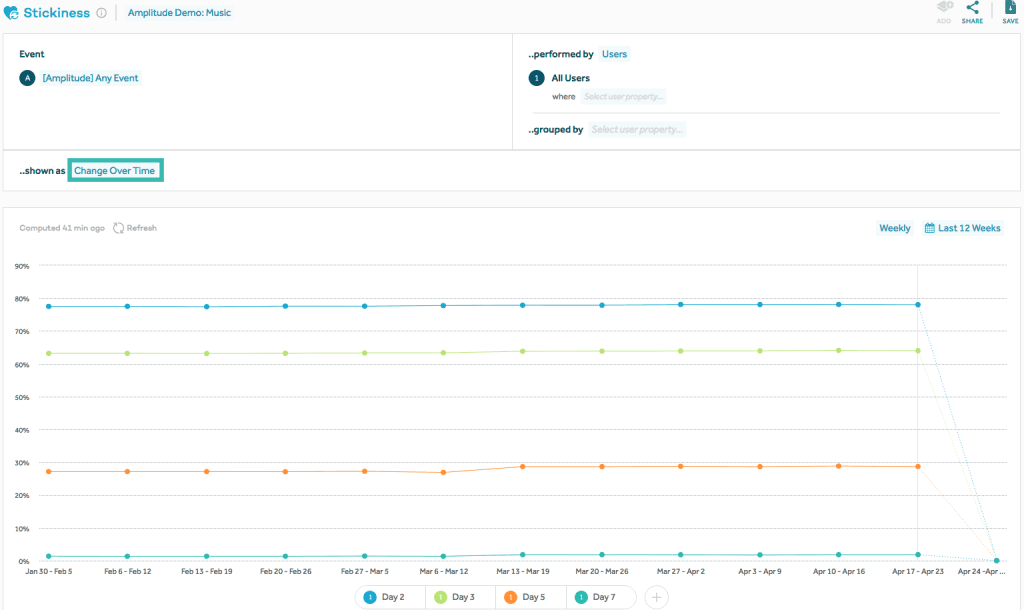Click the where user property input field
Screen dimensions: 1024x610
624,97
